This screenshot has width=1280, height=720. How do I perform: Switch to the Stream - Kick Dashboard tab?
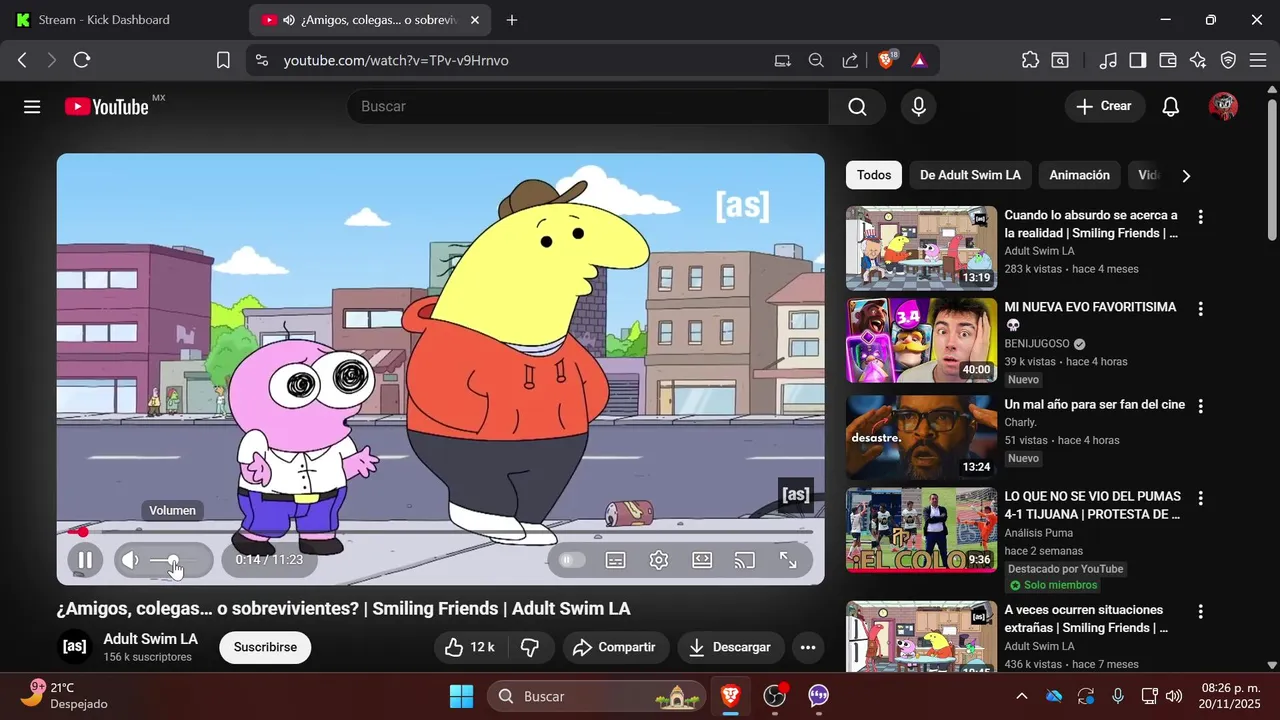click(x=105, y=20)
